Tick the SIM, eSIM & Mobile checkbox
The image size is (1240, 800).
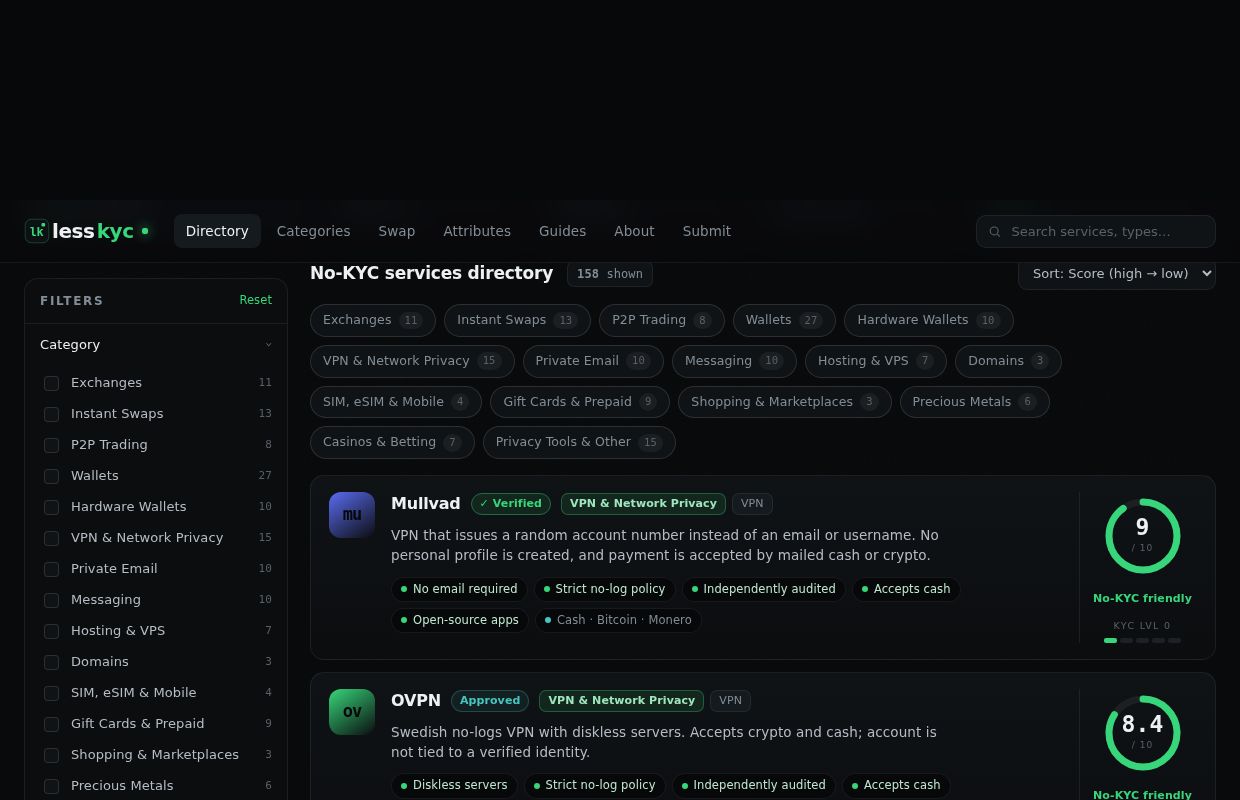[51, 693]
